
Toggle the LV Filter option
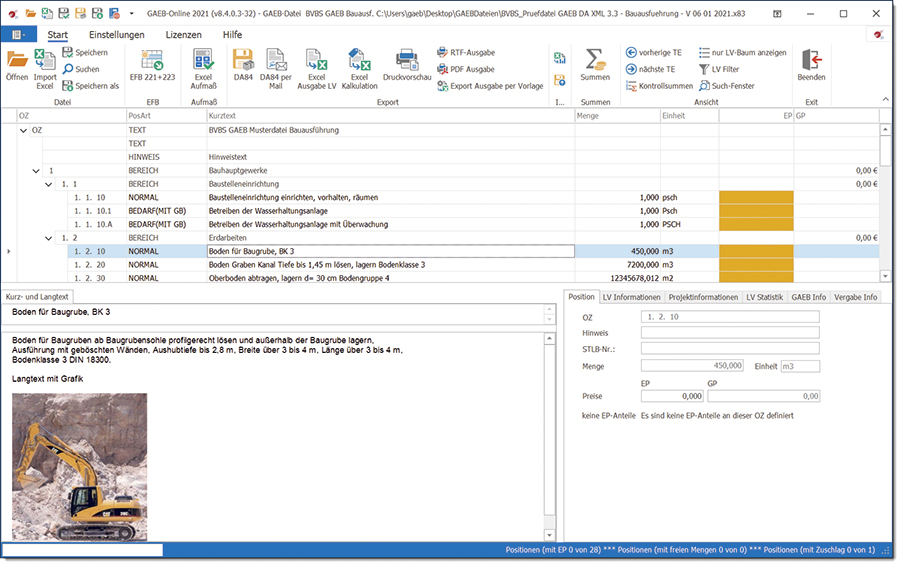[x=725, y=69]
